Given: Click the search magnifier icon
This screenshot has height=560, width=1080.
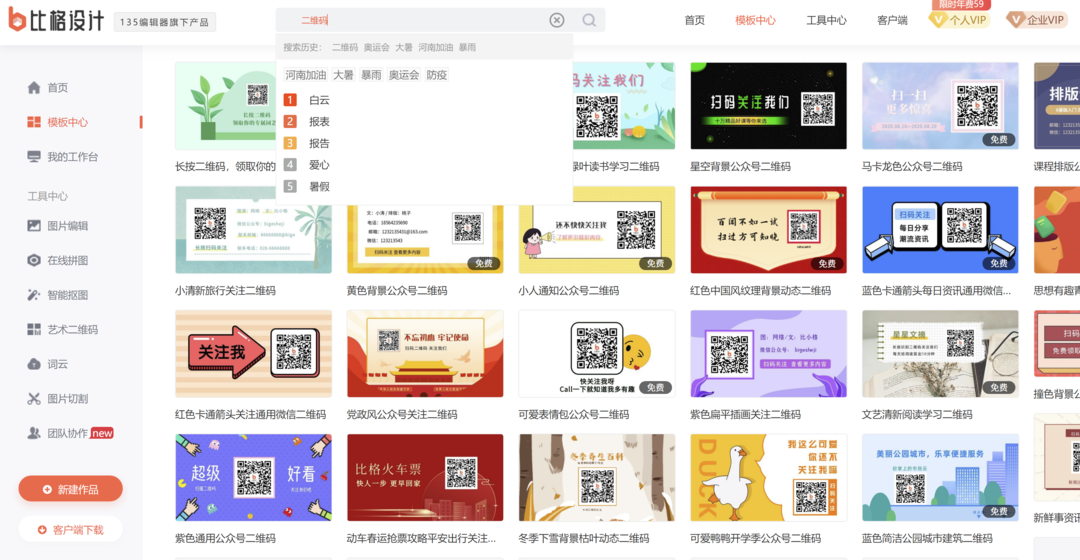Looking at the screenshot, I should click(589, 20).
